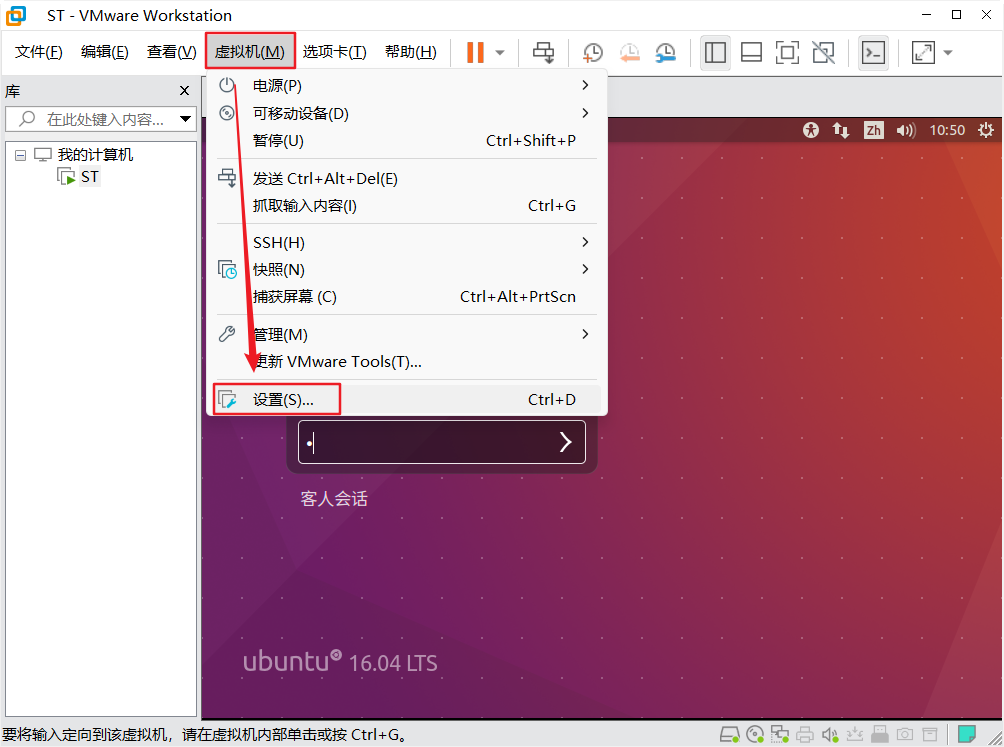Close the 库 library panel
This screenshot has width=1004, height=747.
[184, 91]
